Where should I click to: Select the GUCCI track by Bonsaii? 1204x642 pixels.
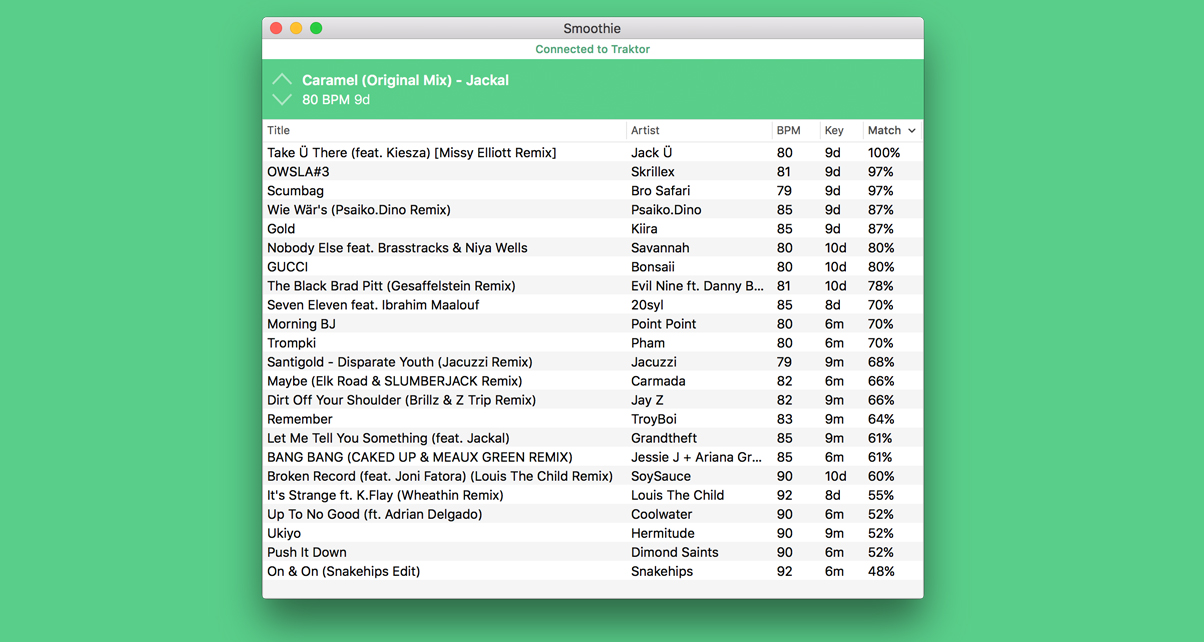coord(593,267)
